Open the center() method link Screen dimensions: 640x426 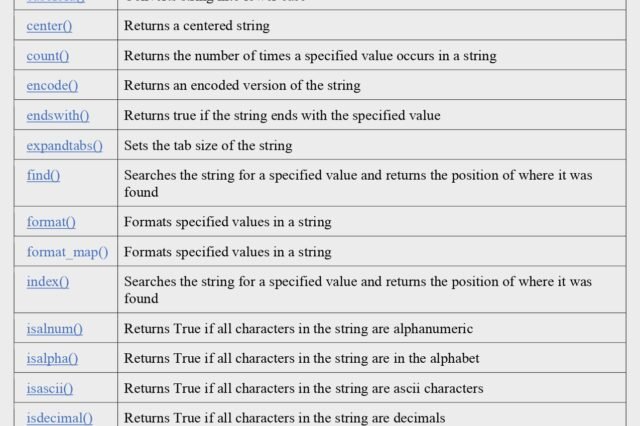tap(49, 26)
